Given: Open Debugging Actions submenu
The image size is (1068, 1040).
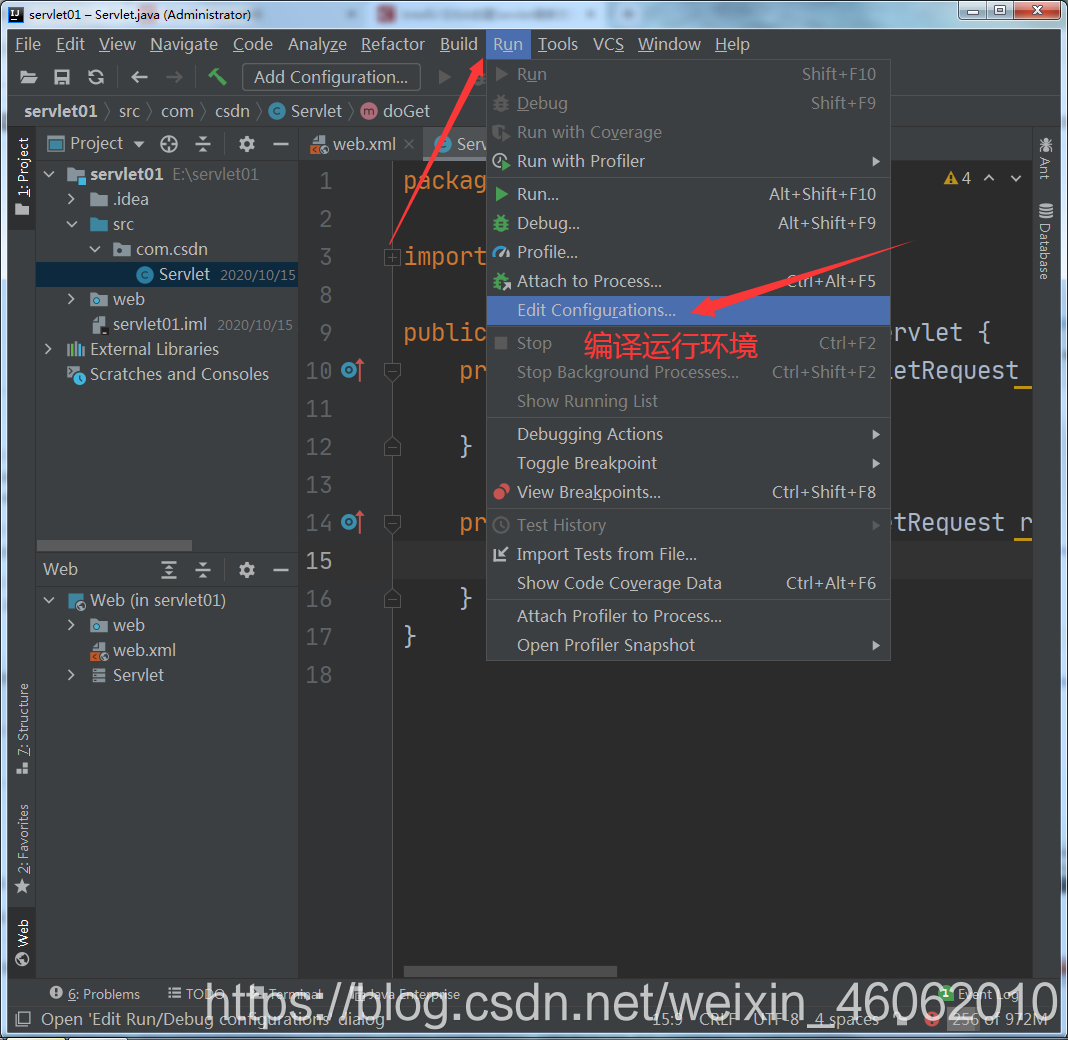Looking at the screenshot, I should (688, 435).
